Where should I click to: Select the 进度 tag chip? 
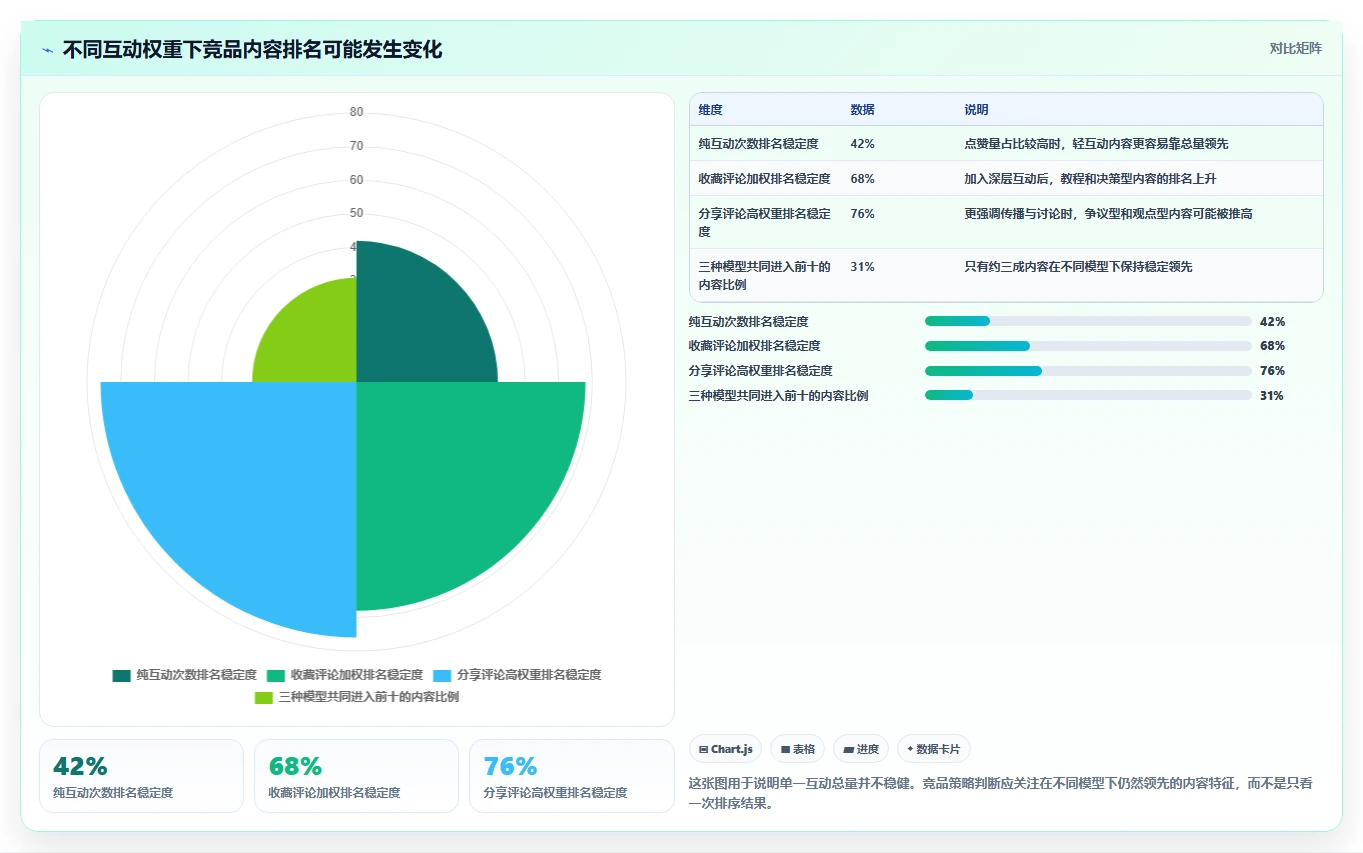[x=861, y=749]
